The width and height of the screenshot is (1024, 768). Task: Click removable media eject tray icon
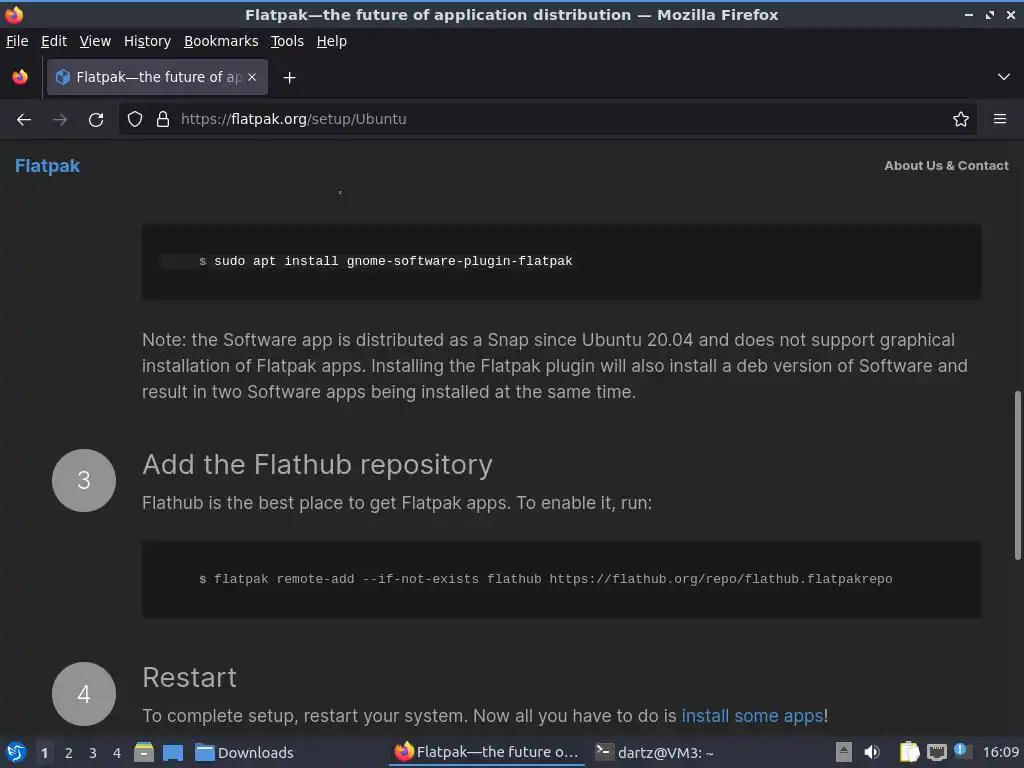tap(844, 752)
